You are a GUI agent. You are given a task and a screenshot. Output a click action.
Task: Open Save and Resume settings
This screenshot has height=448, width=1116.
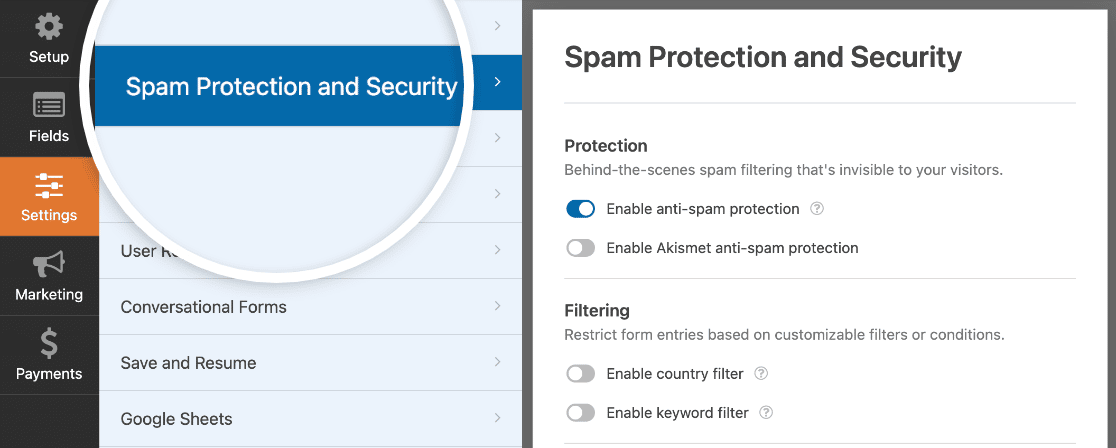click(x=189, y=363)
